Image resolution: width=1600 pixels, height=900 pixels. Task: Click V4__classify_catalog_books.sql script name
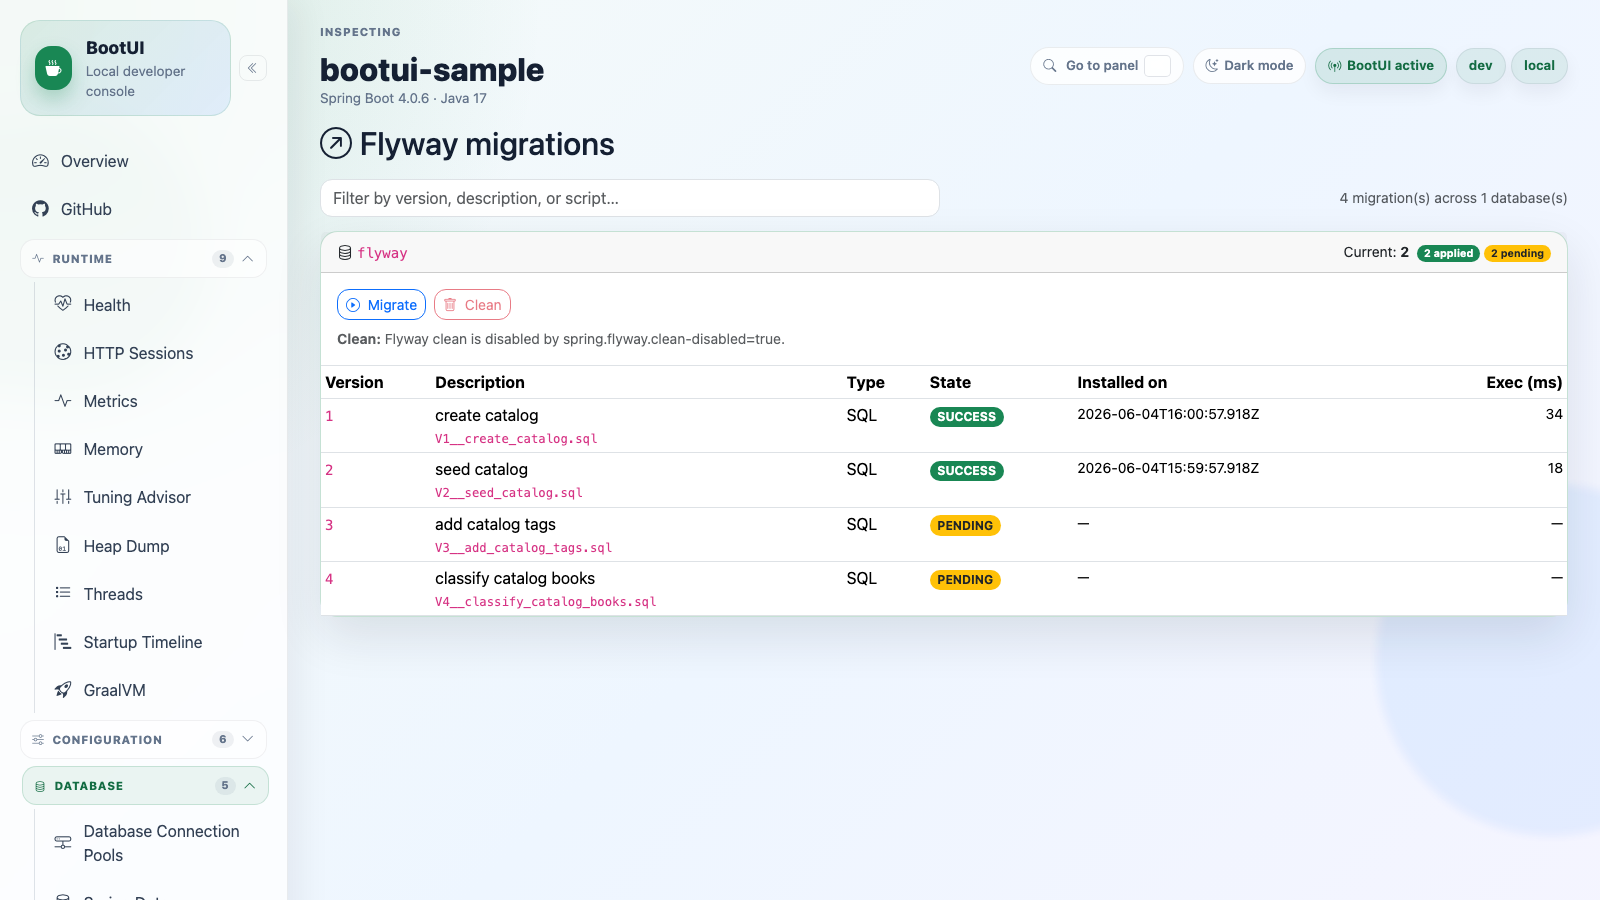pos(546,602)
